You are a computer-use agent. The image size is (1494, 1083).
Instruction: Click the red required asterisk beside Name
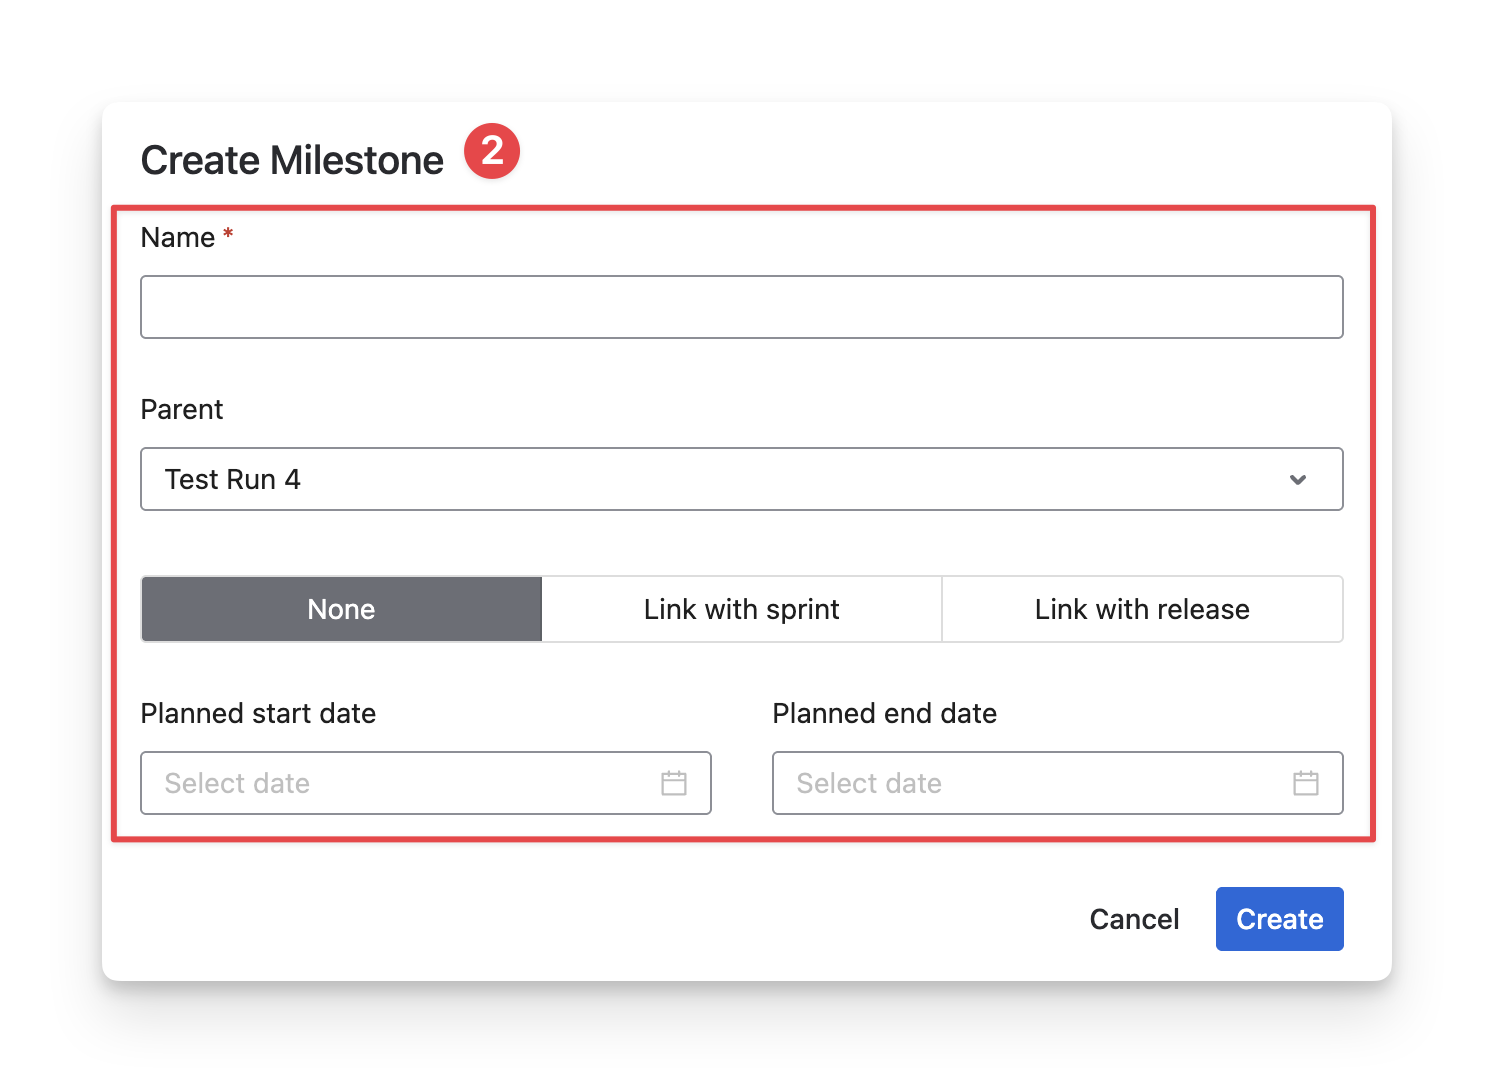click(x=228, y=235)
